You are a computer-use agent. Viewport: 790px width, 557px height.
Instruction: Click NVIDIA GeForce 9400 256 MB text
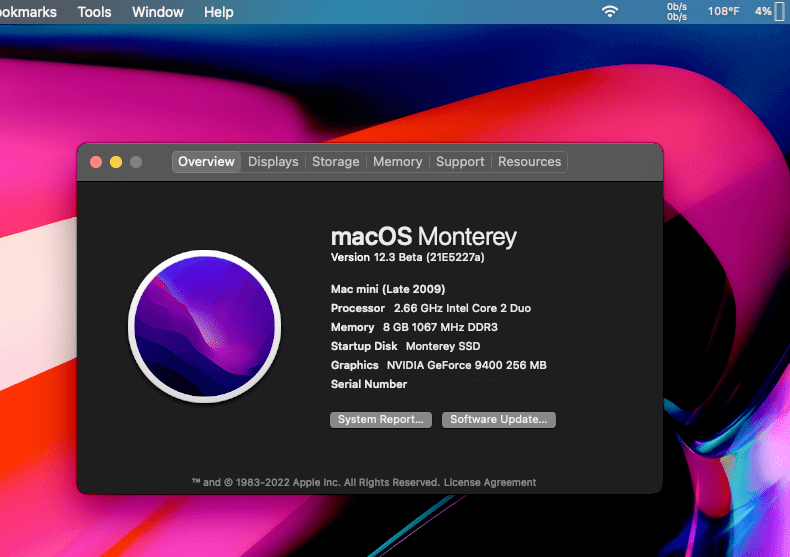point(467,365)
